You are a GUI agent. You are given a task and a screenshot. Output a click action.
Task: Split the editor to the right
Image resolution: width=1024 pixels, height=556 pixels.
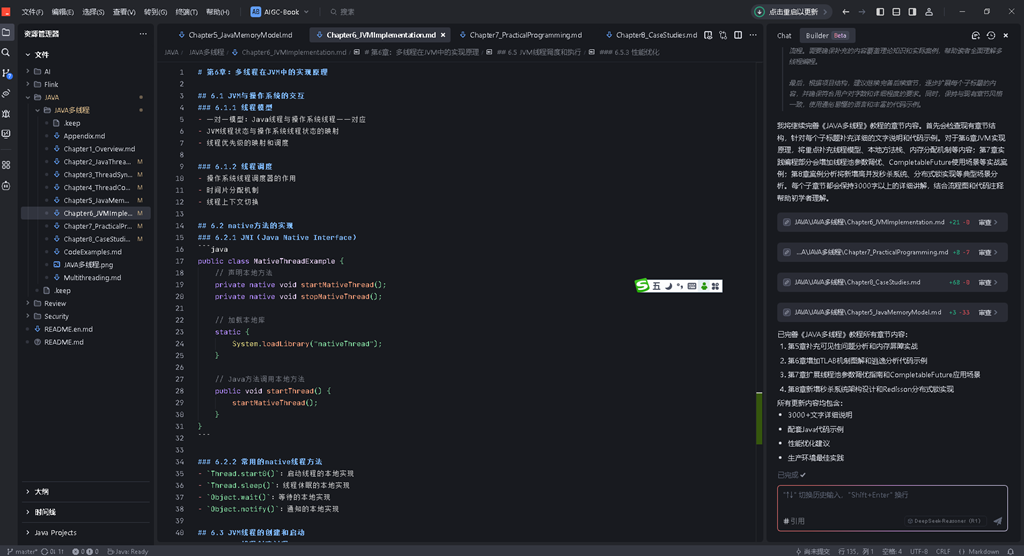(x=738, y=35)
